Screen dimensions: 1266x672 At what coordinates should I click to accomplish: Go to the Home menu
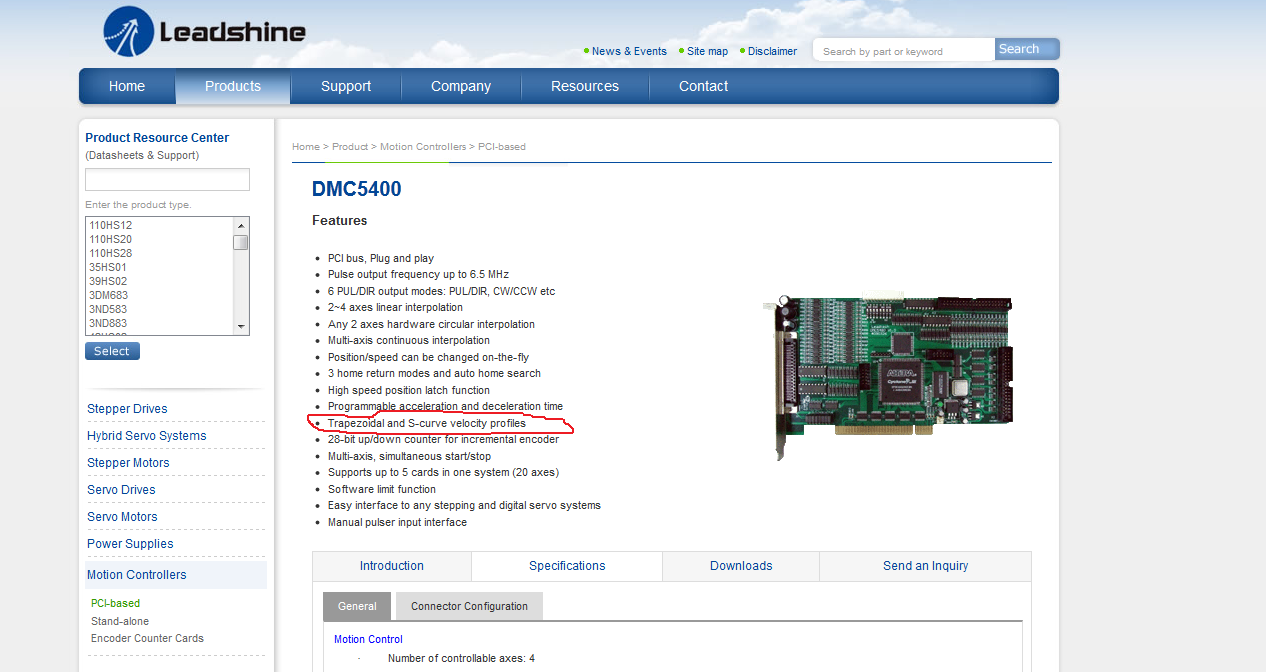(x=127, y=86)
